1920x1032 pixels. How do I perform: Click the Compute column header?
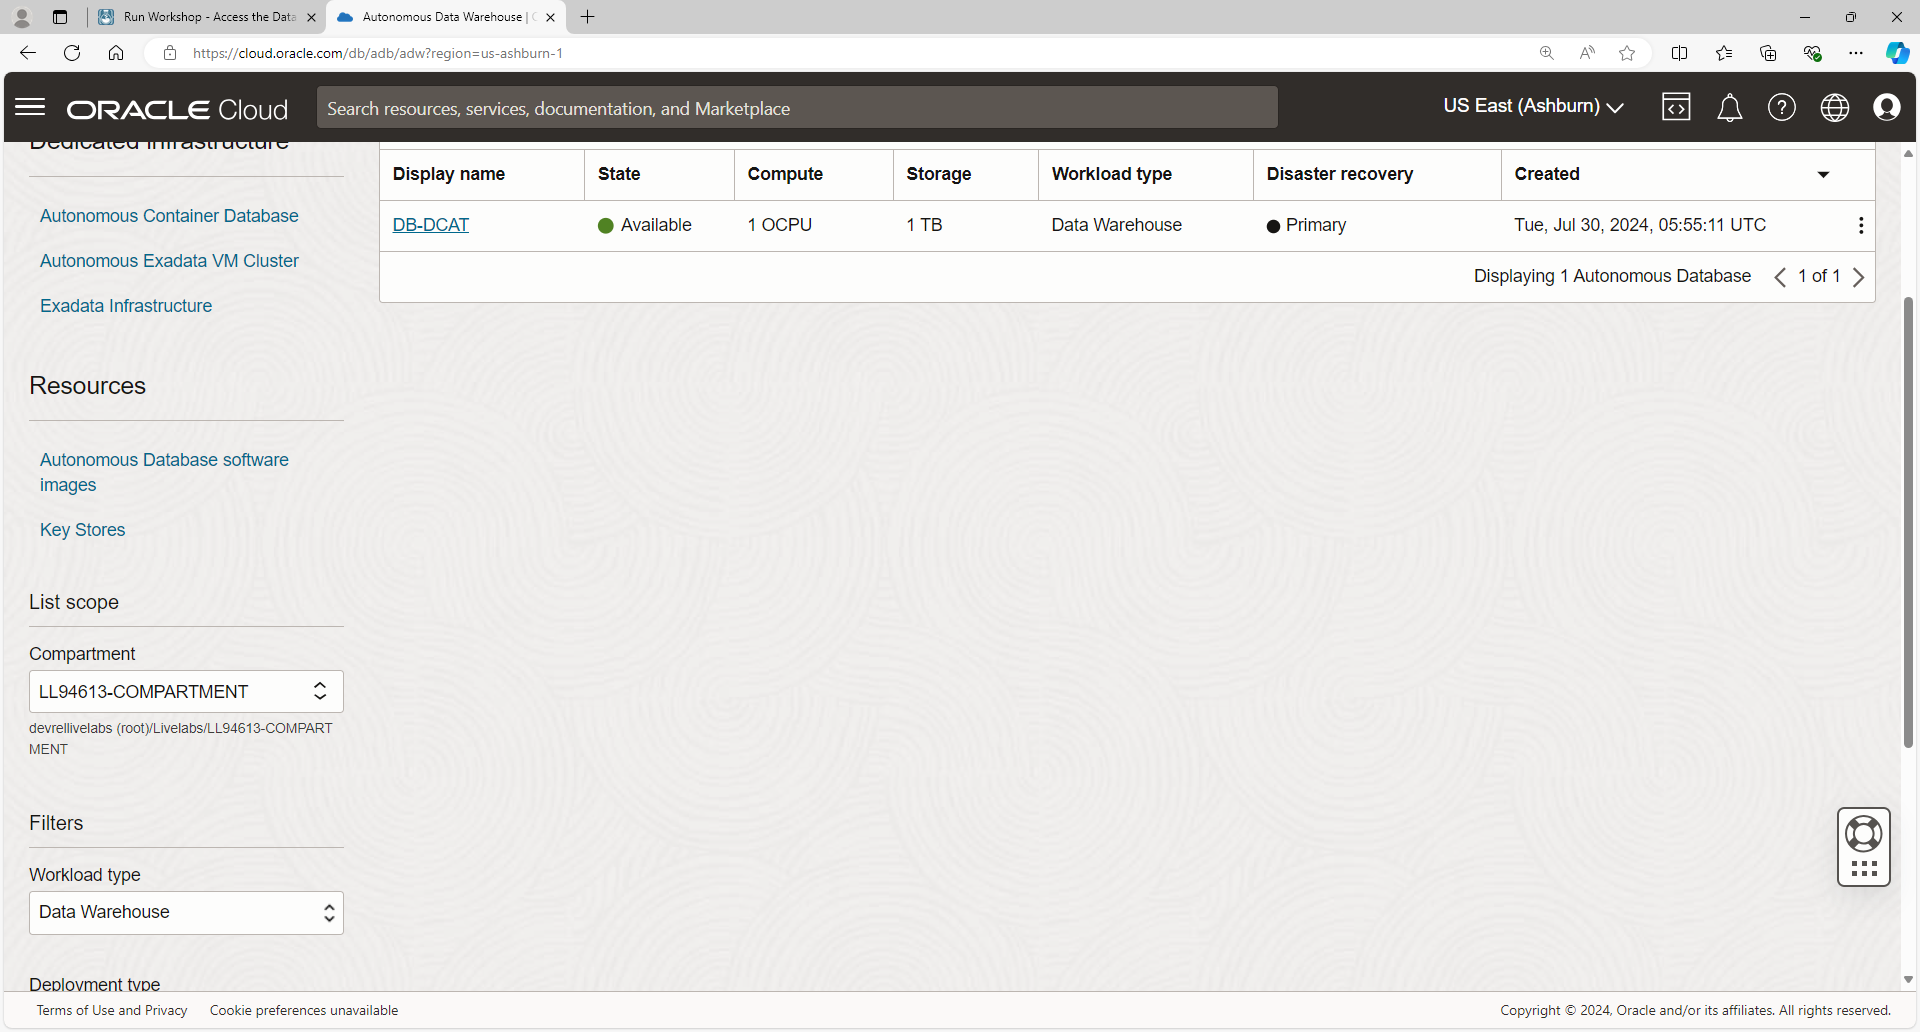(785, 174)
